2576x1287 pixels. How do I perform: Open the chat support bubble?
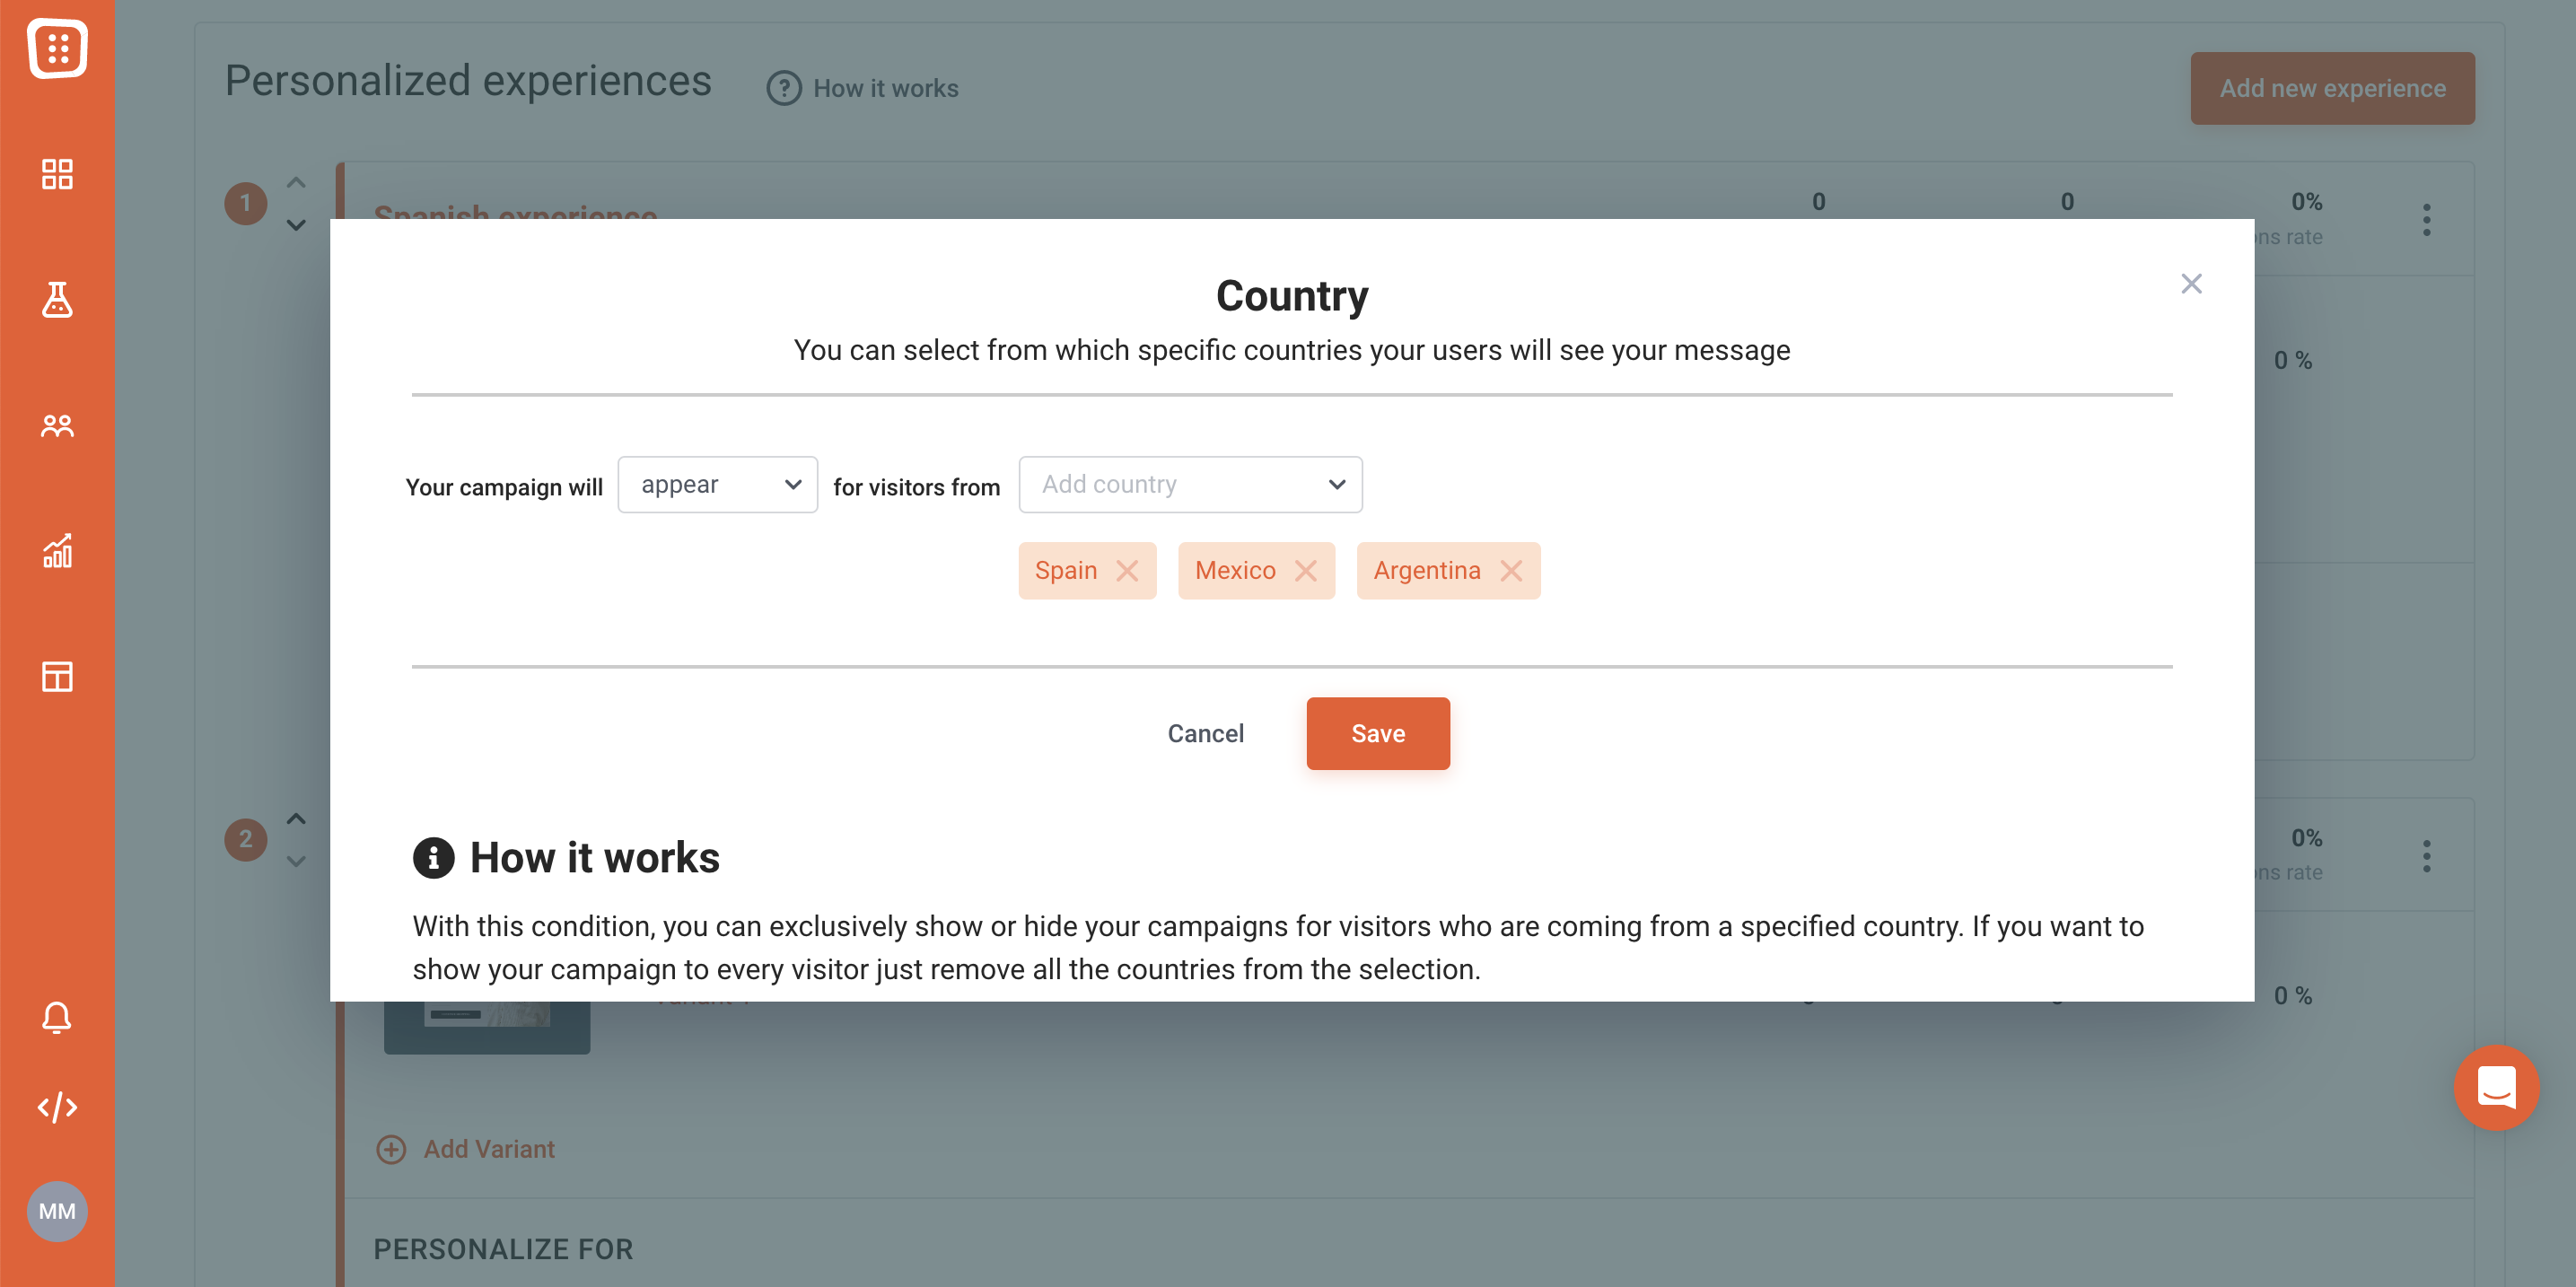(2496, 1087)
